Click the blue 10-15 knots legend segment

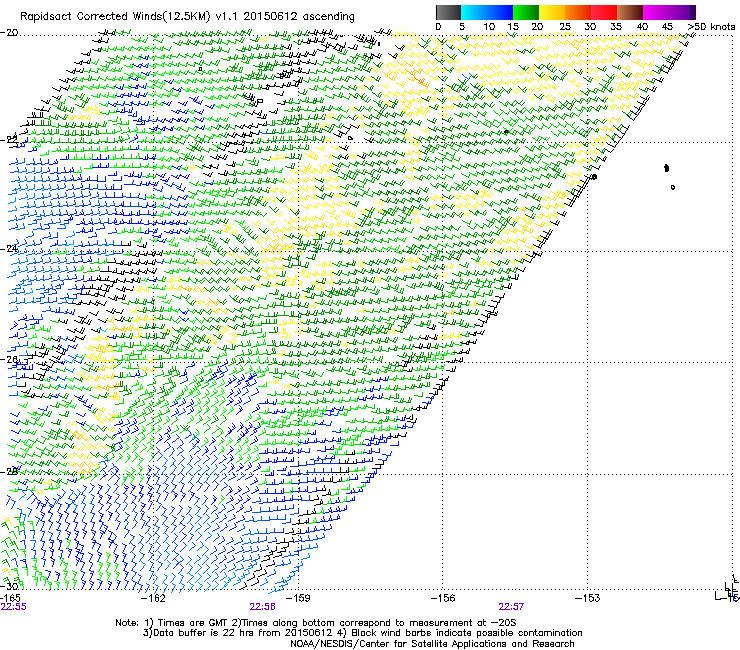pos(500,12)
